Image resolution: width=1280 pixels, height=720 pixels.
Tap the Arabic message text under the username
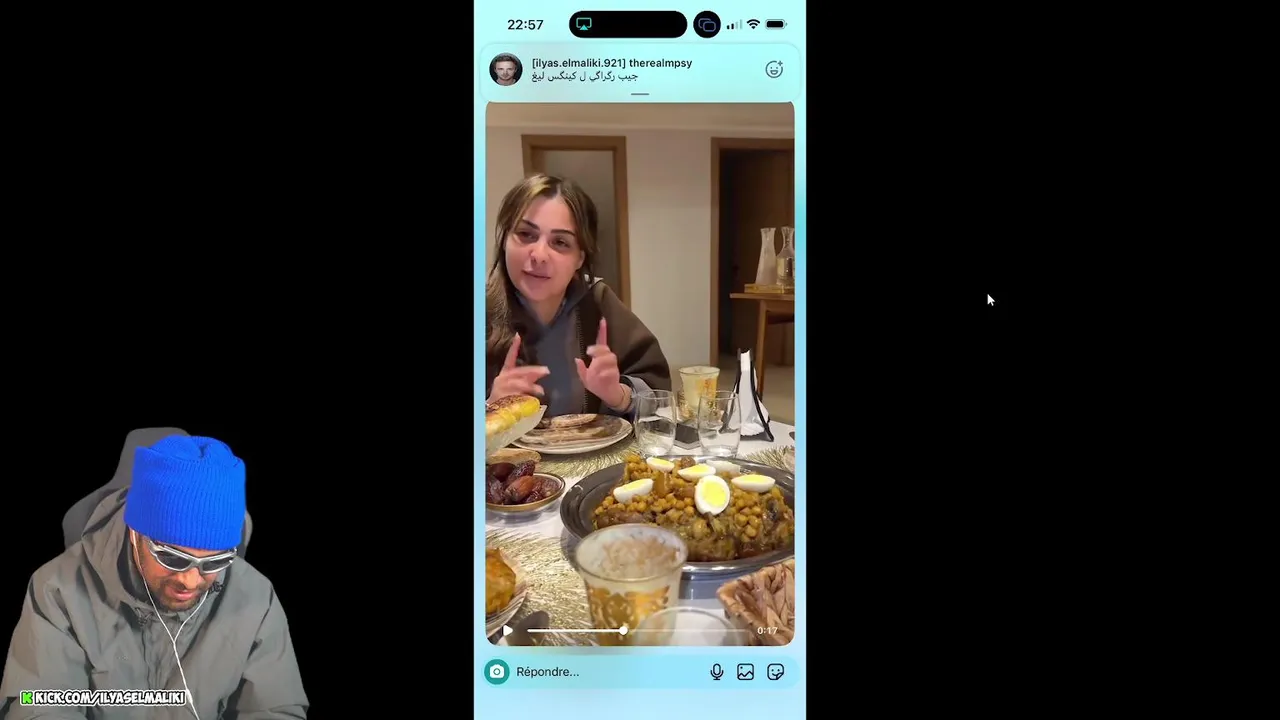(x=585, y=77)
